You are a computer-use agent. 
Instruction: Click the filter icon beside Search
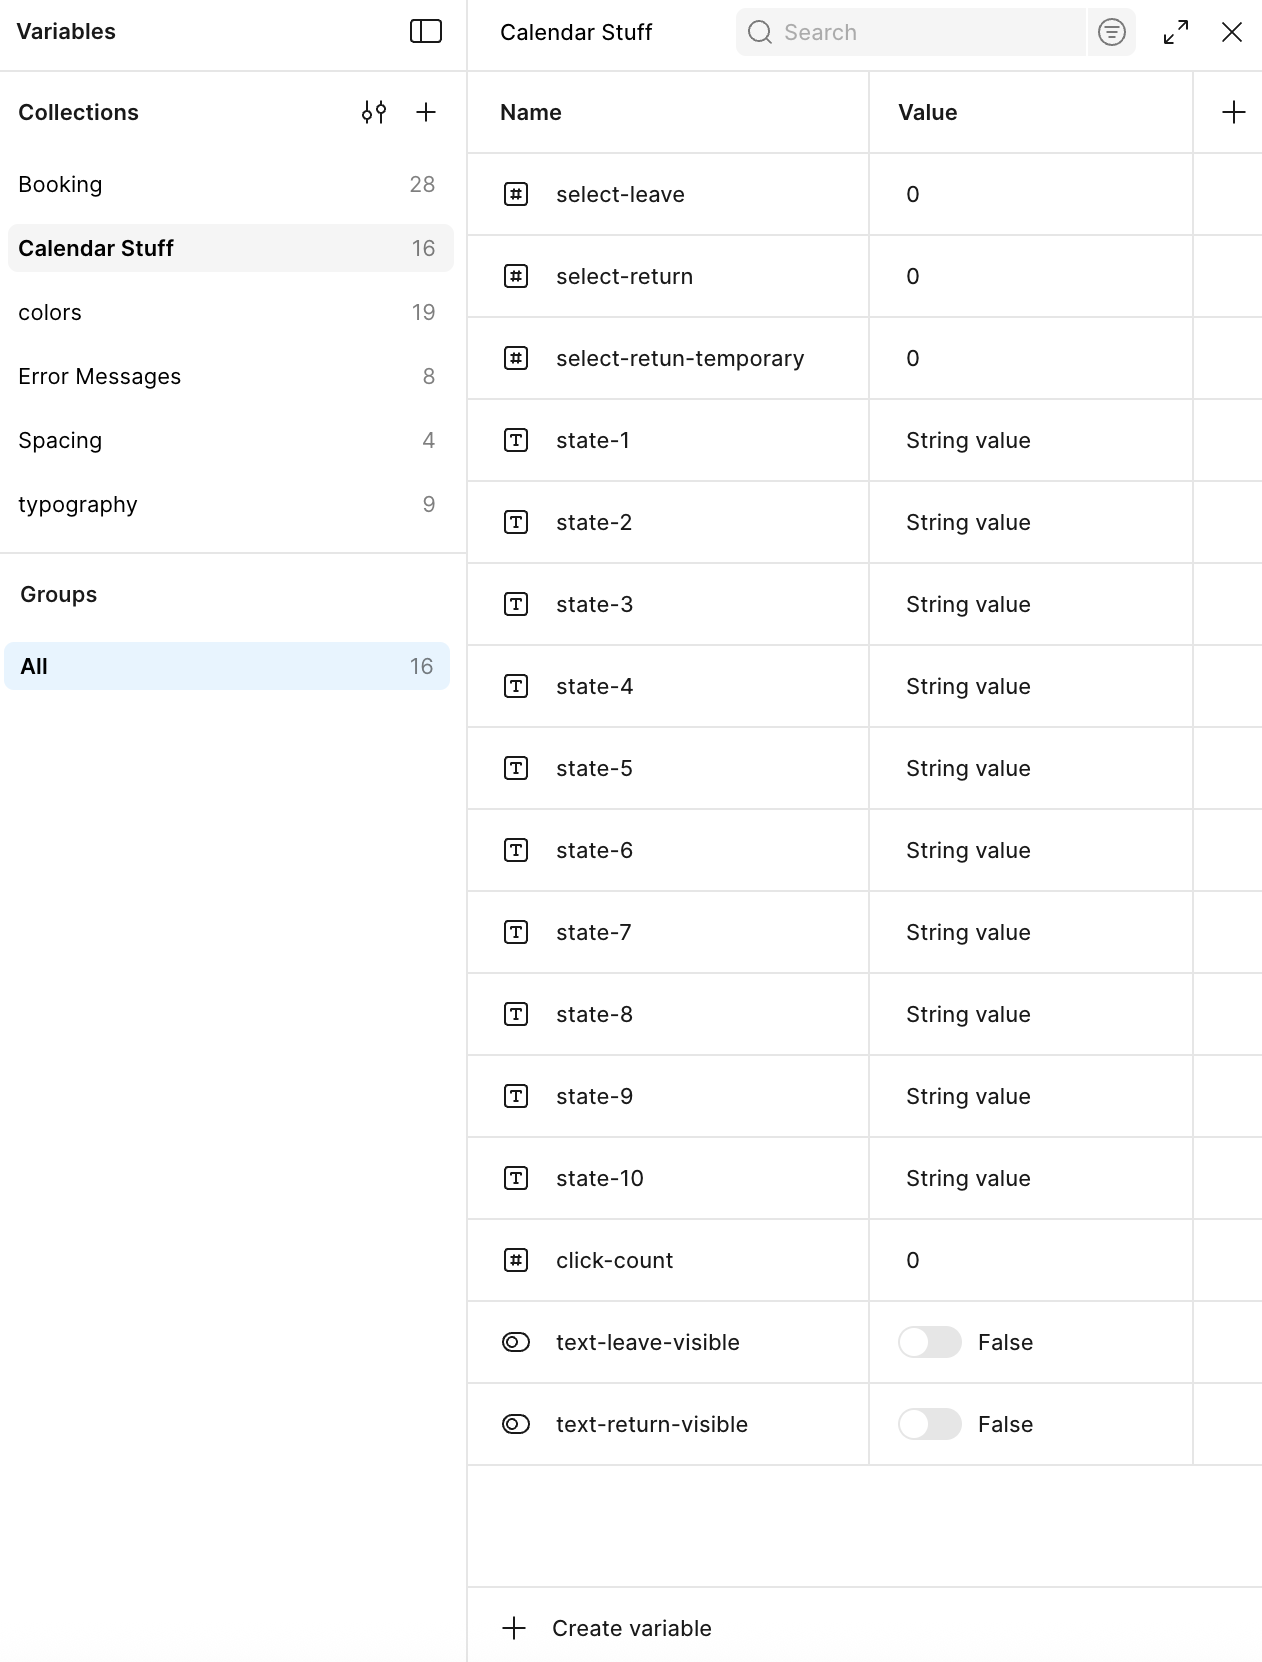click(1111, 32)
